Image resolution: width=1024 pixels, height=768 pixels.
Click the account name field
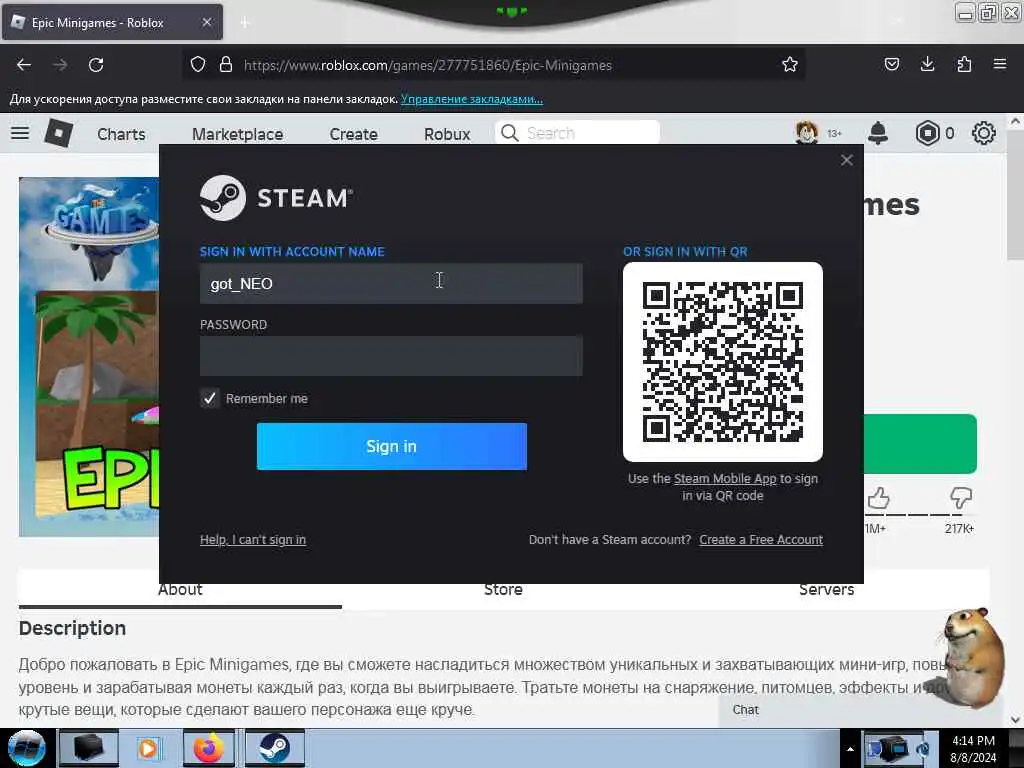point(391,283)
